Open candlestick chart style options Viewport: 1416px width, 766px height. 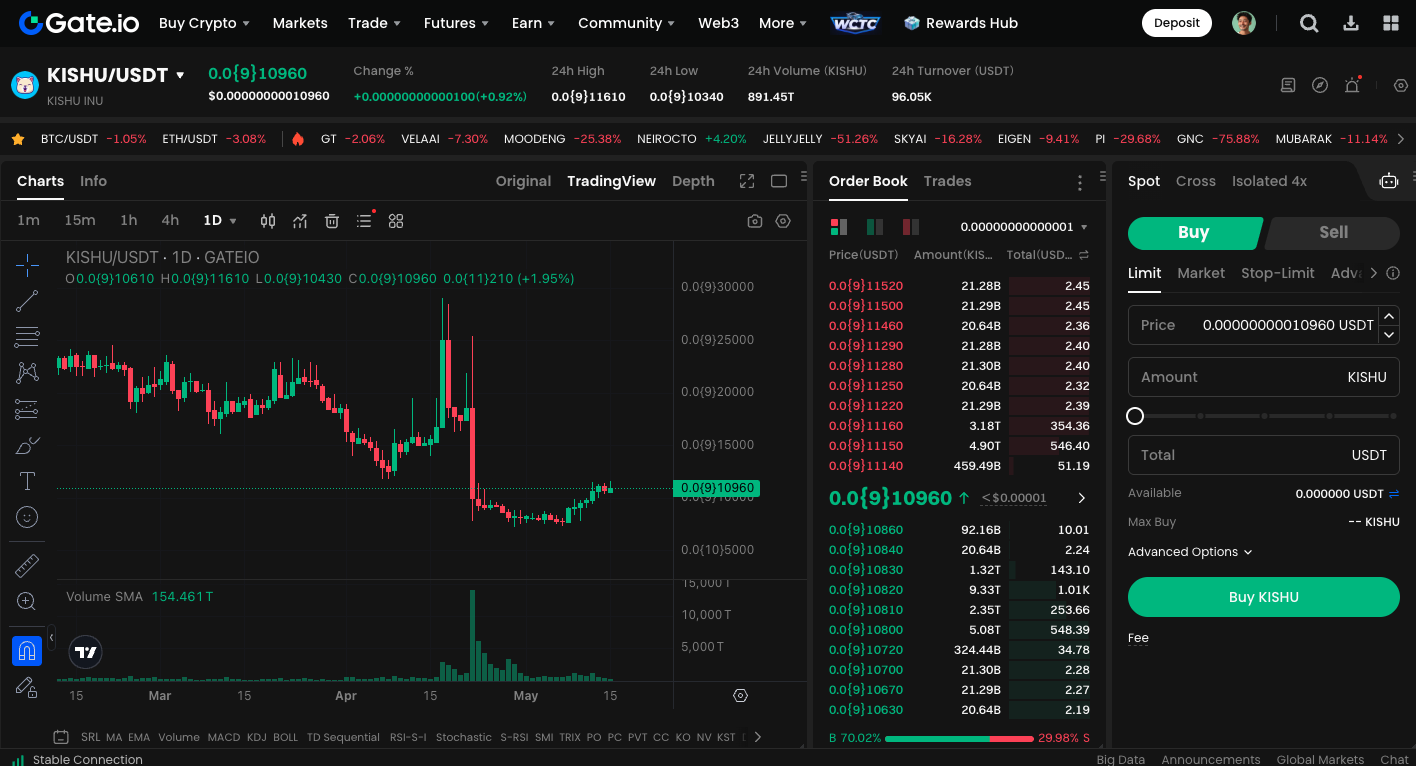[x=268, y=221]
